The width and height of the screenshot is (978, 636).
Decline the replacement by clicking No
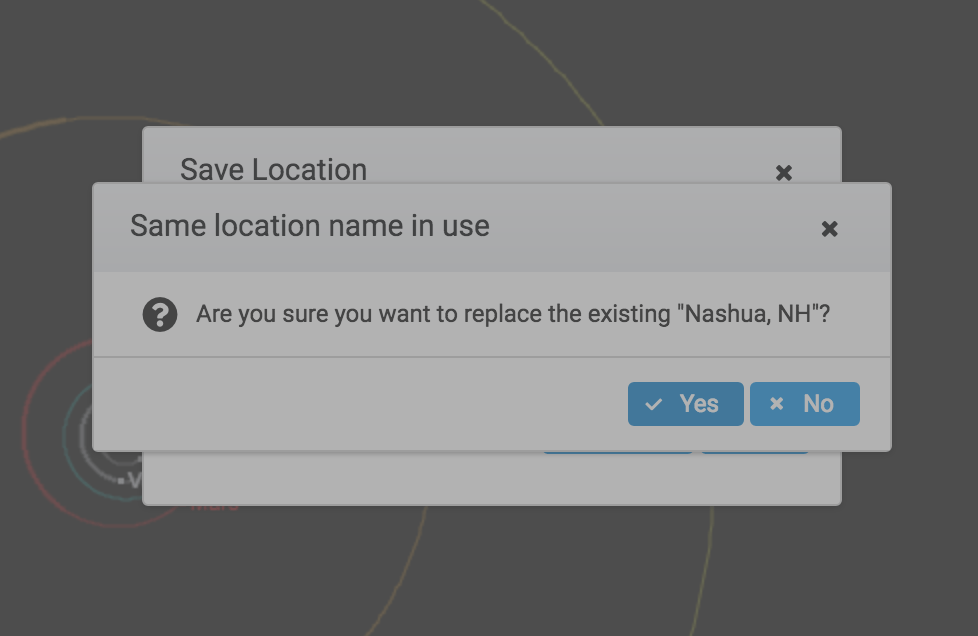pyautogui.click(x=805, y=404)
